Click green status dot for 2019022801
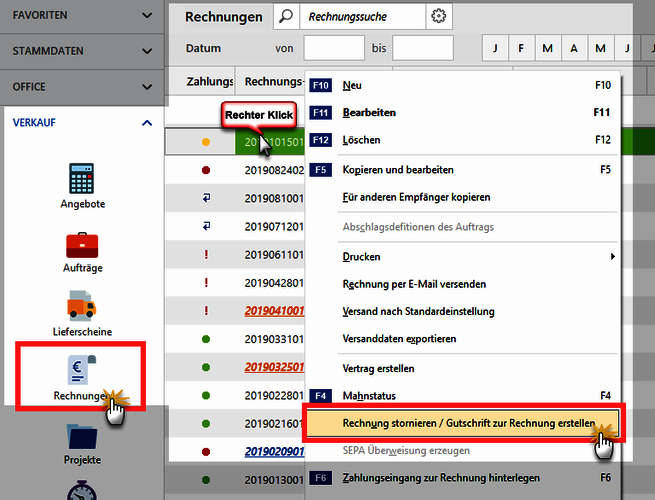Screen dimensions: 655x500 [x=206, y=396]
